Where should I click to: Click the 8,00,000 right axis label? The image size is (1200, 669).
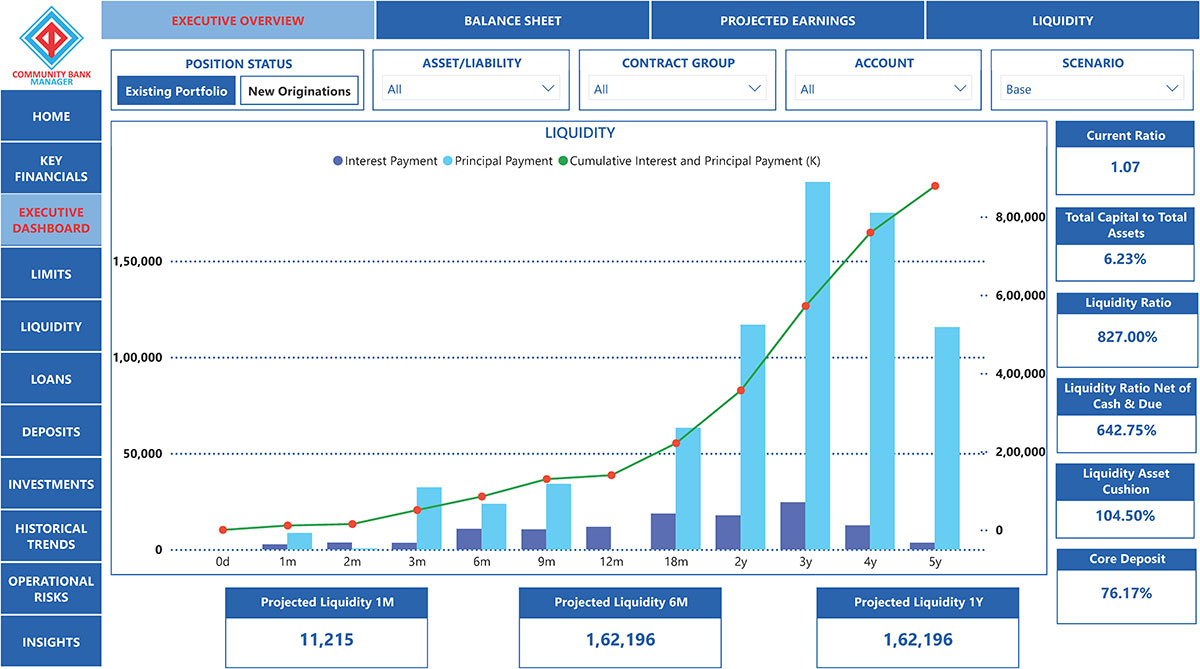(x=1020, y=216)
